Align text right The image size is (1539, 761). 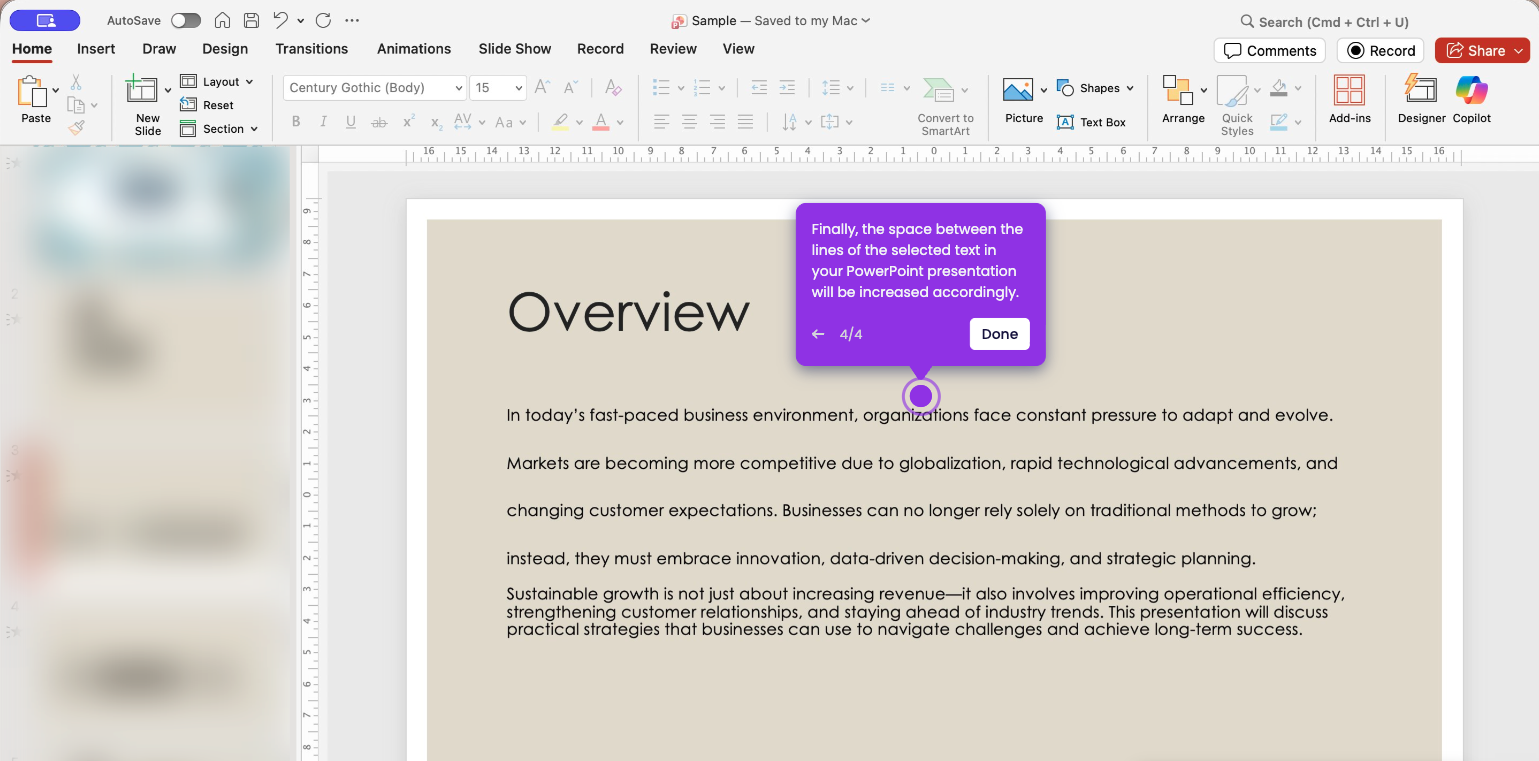(x=717, y=122)
